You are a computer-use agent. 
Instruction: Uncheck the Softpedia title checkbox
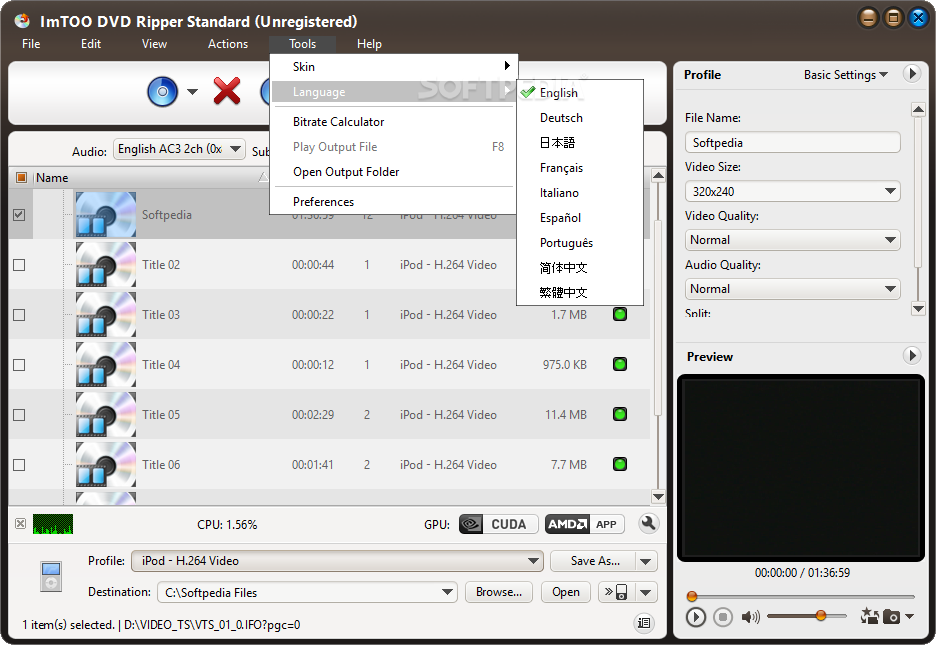click(19, 215)
